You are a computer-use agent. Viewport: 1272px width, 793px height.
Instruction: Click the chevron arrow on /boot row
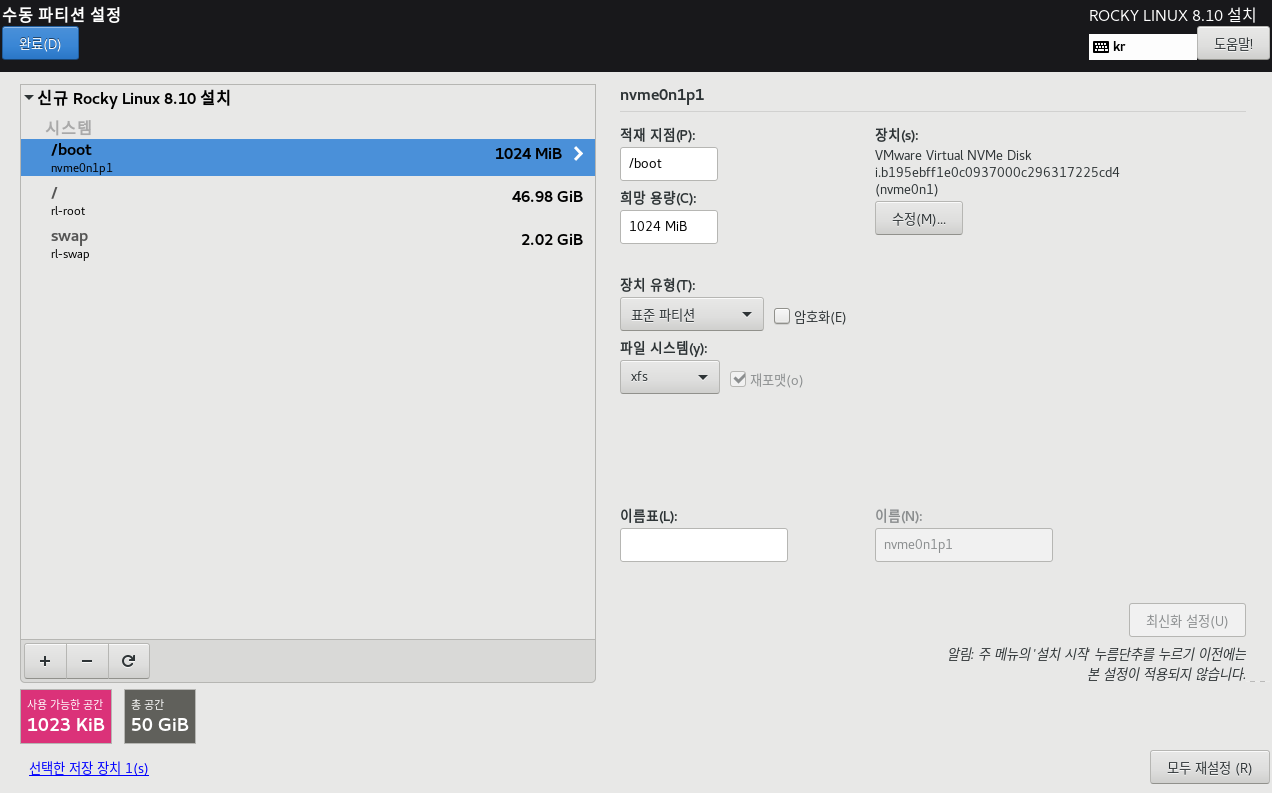pyautogui.click(x=578, y=154)
